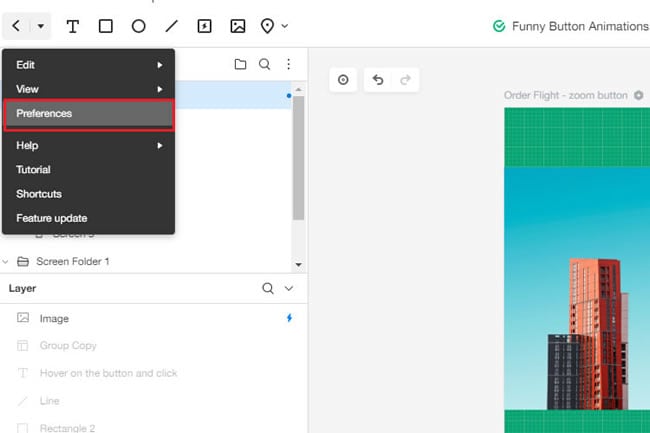
Task: Select the Ellipse shape tool
Action: [x=138, y=26]
